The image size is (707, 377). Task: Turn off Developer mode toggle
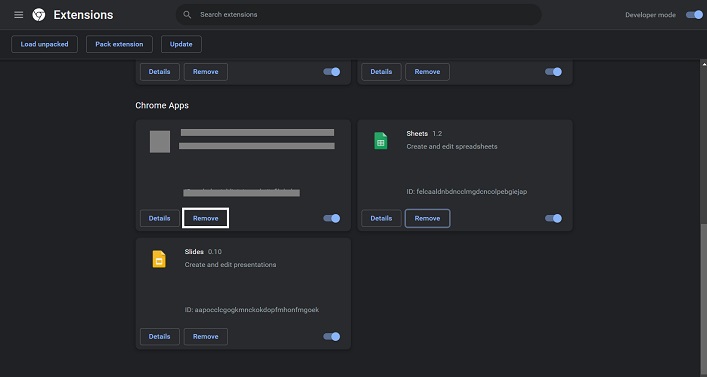click(694, 15)
